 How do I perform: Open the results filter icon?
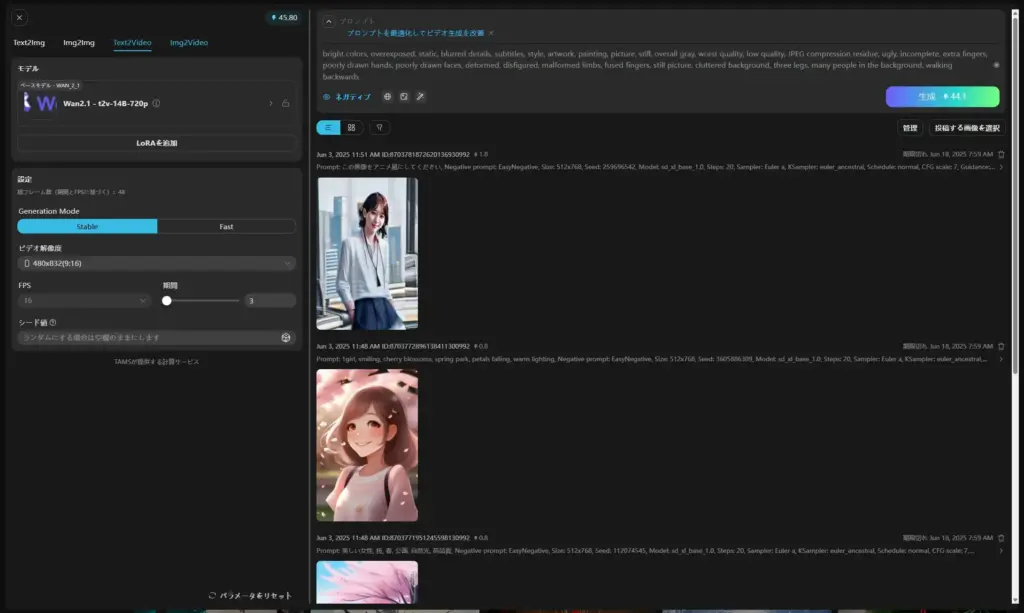click(x=379, y=128)
